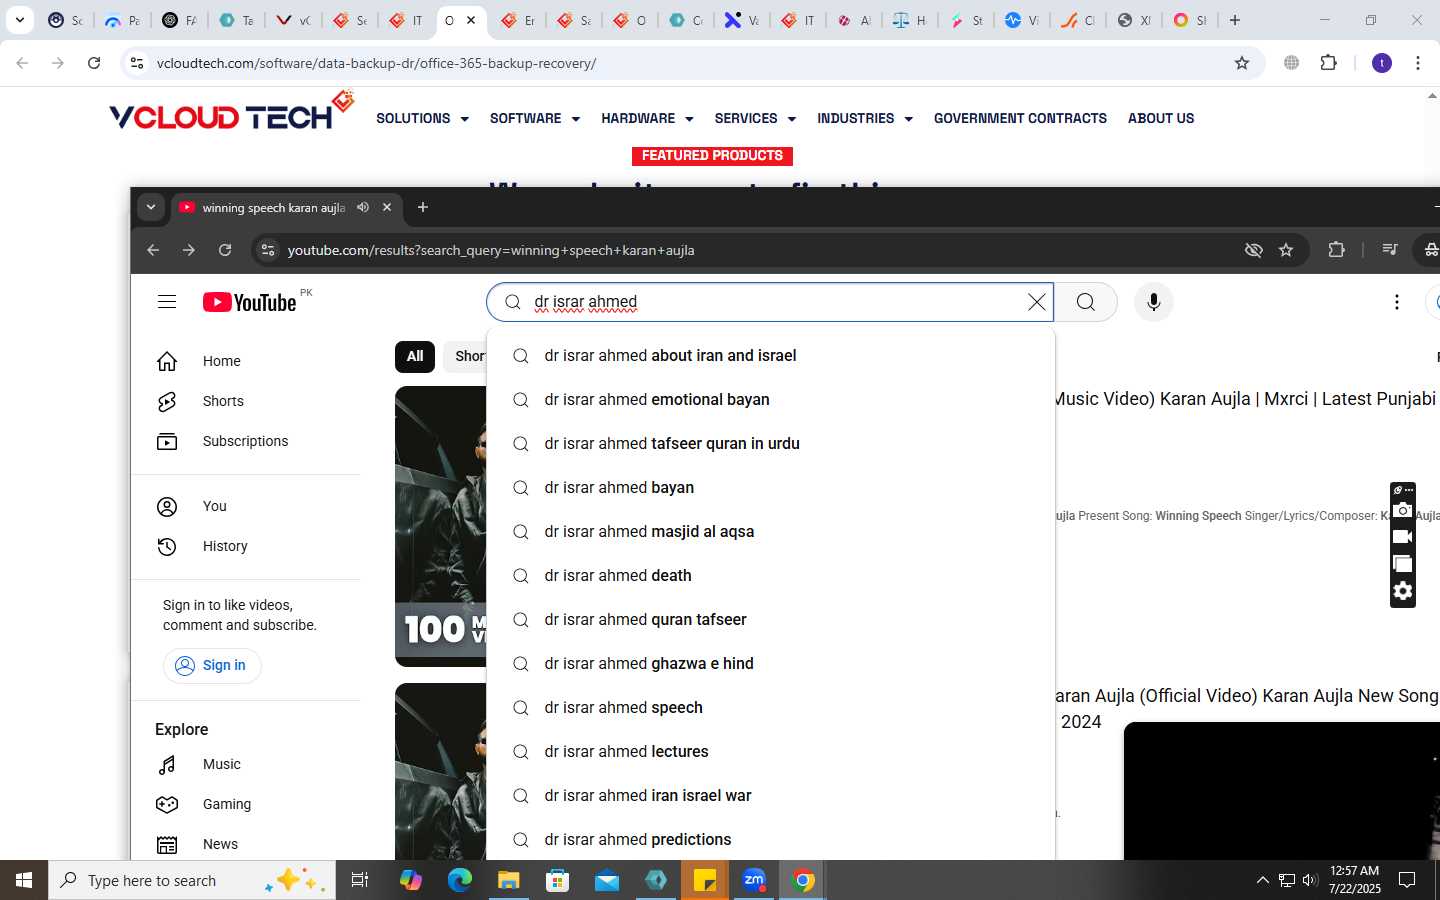Click the YouTube logo

[x=250, y=302]
